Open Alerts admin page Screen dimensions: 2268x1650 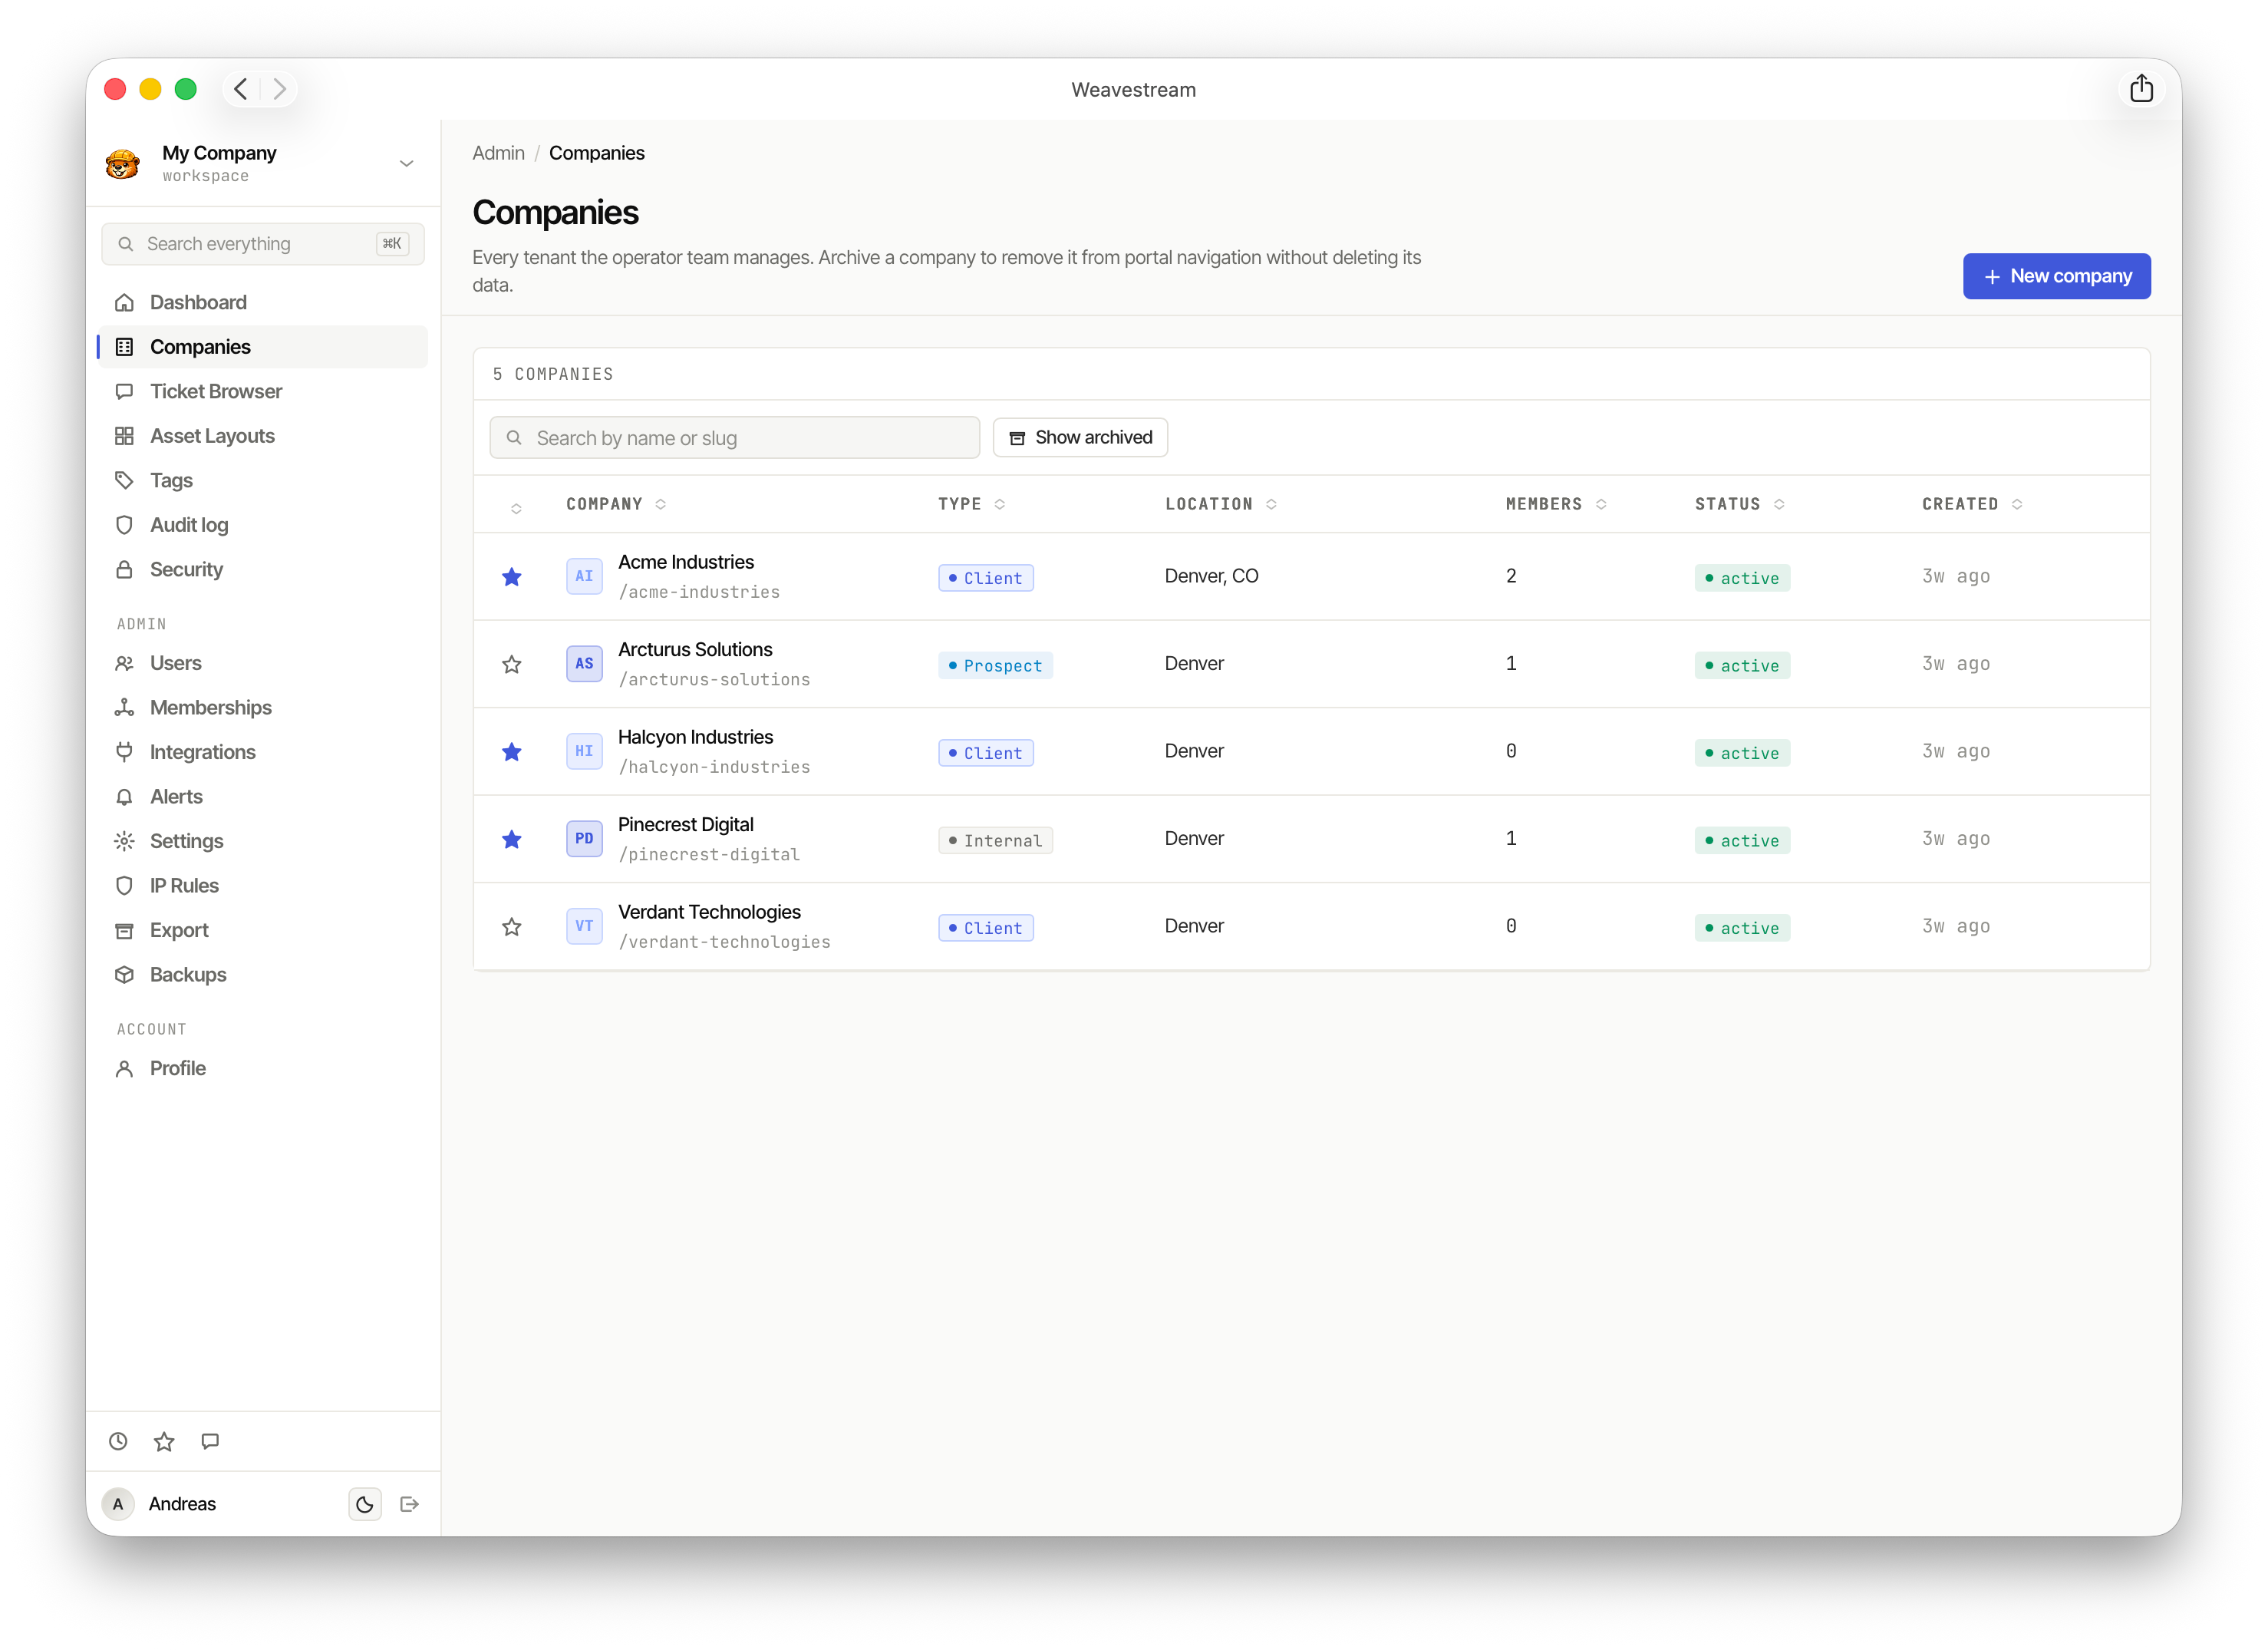click(263, 797)
